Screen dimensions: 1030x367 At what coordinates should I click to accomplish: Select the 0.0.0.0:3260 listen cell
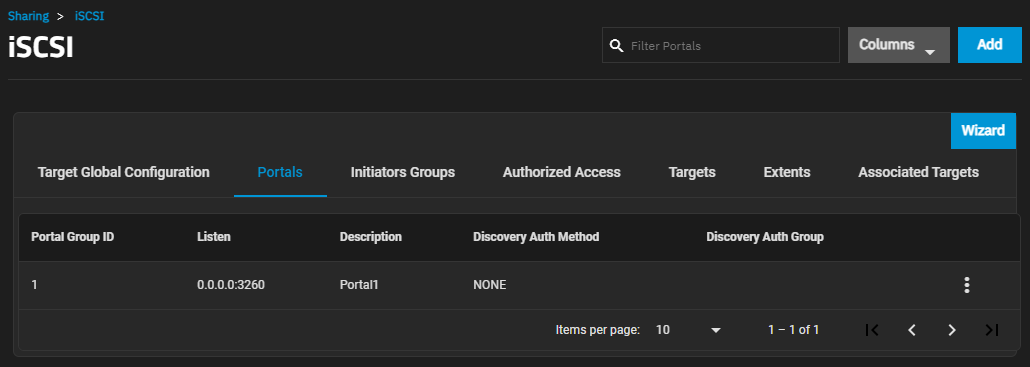(231, 285)
